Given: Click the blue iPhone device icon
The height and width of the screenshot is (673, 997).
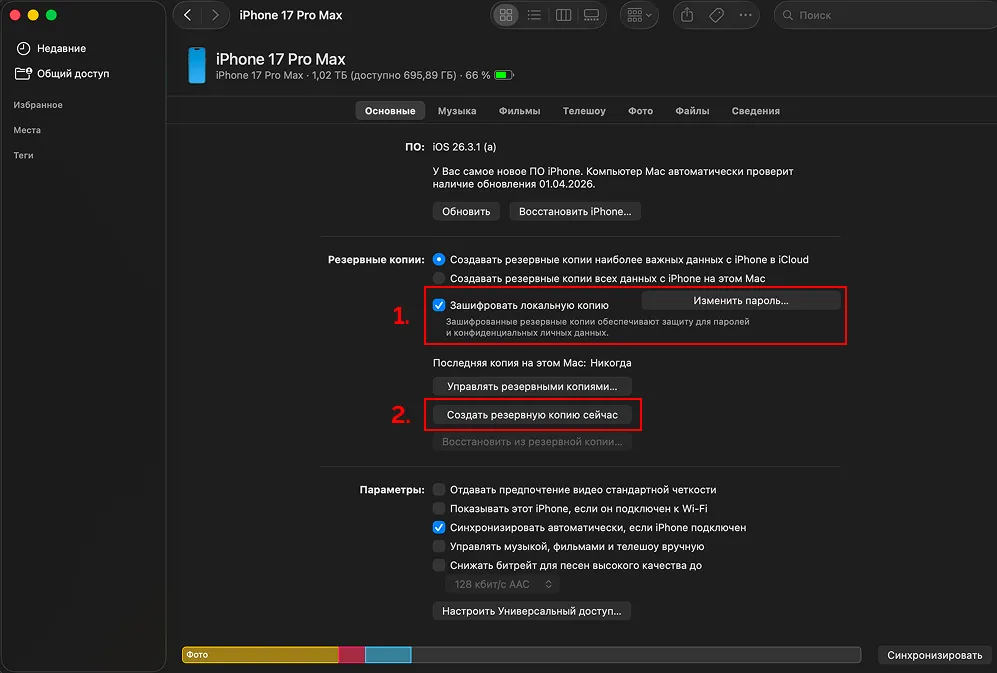Looking at the screenshot, I should click(197, 66).
